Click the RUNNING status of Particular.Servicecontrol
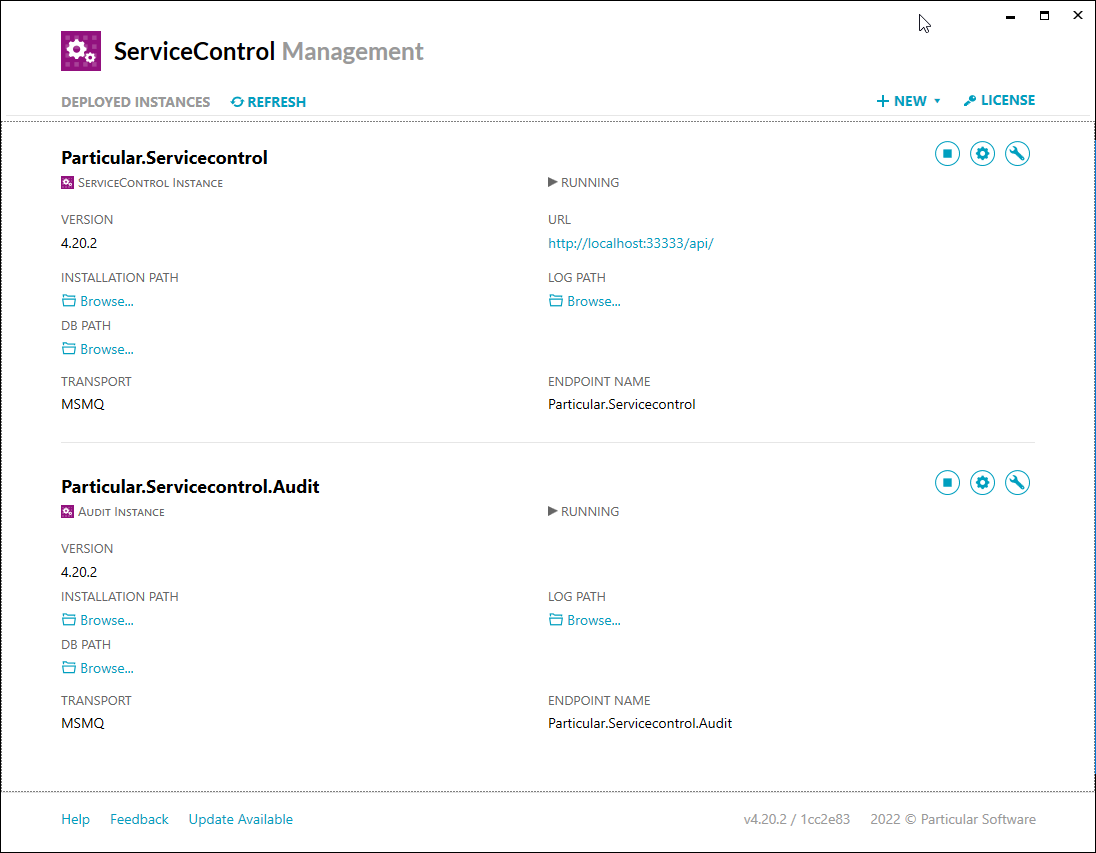Image resolution: width=1096 pixels, height=853 pixels. click(x=583, y=182)
